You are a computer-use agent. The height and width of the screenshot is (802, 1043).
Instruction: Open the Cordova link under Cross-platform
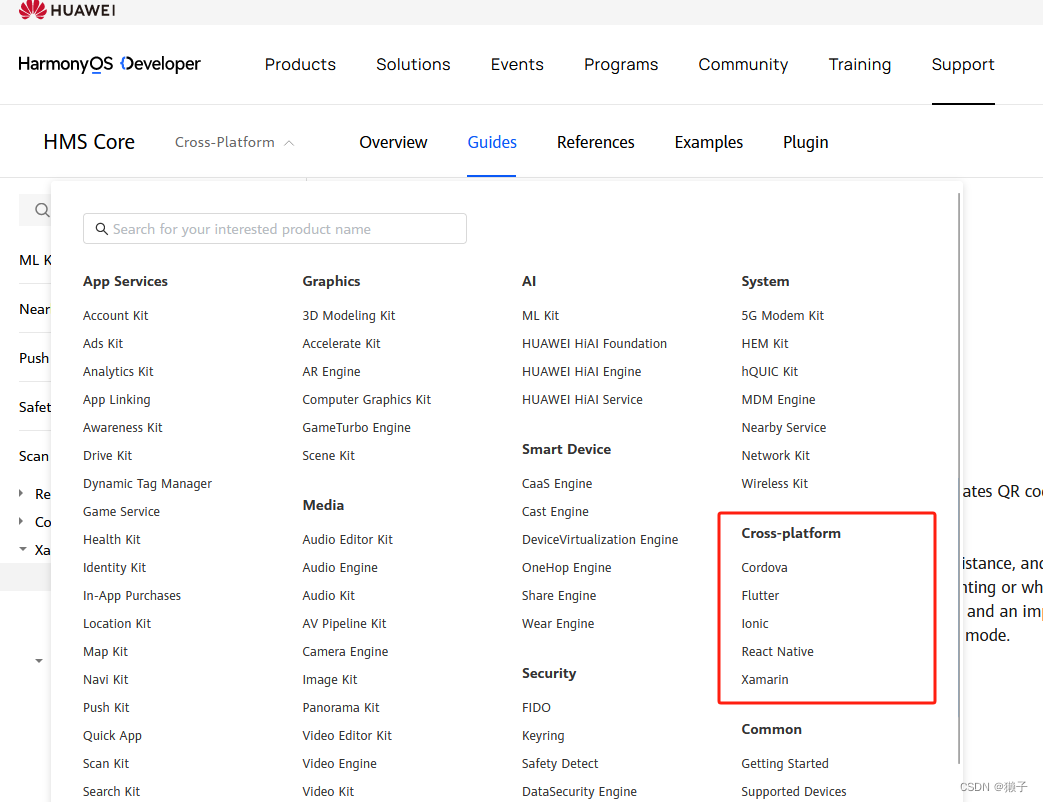763,567
